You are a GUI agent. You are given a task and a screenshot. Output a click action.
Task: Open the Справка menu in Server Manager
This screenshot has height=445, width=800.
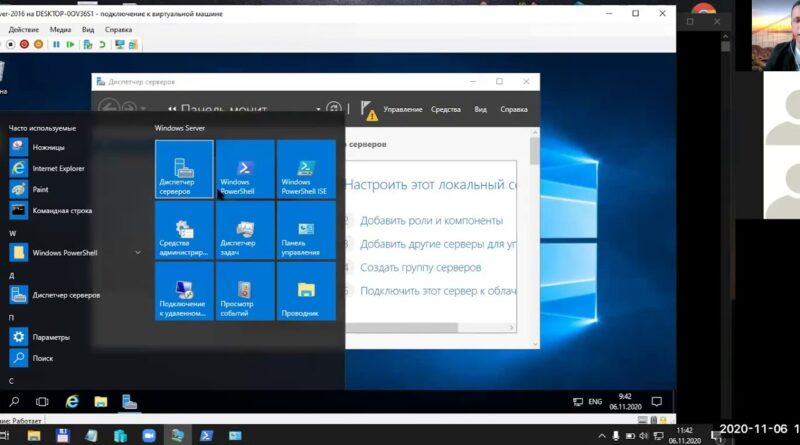pos(514,109)
